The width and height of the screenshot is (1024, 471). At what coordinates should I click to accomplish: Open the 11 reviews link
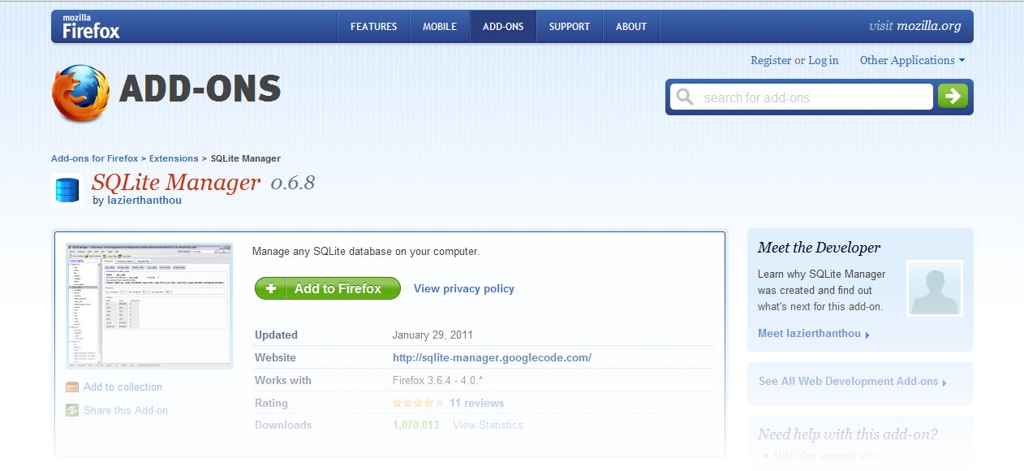(x=477, y=403)
